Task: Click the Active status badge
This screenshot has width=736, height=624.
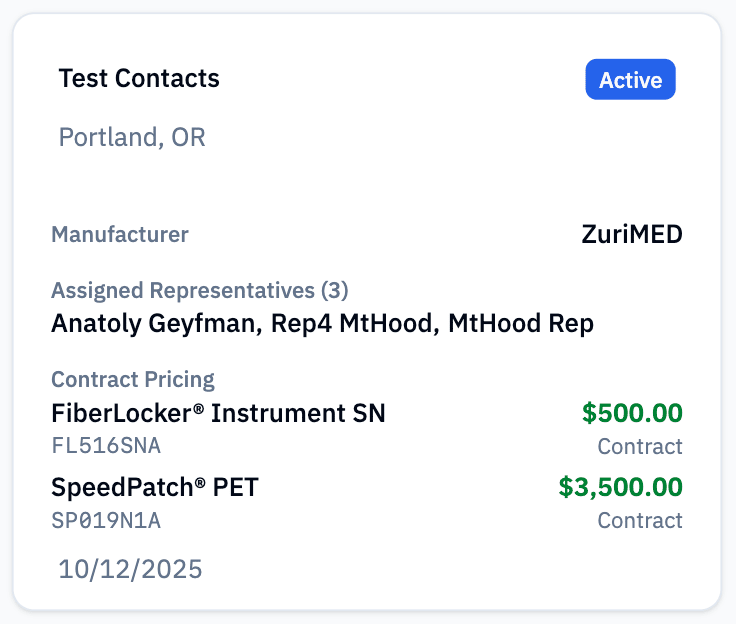Action: [630, 80]
